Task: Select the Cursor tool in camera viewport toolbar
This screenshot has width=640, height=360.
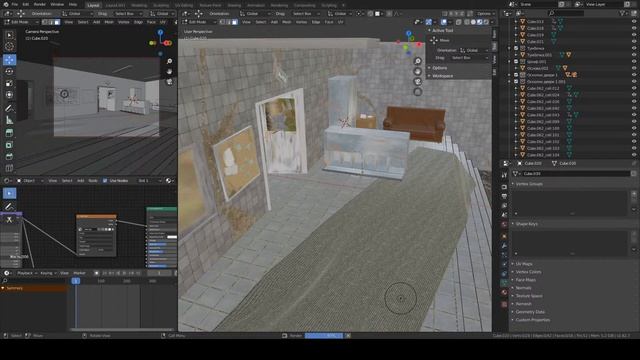Action: tap(9, 47)
